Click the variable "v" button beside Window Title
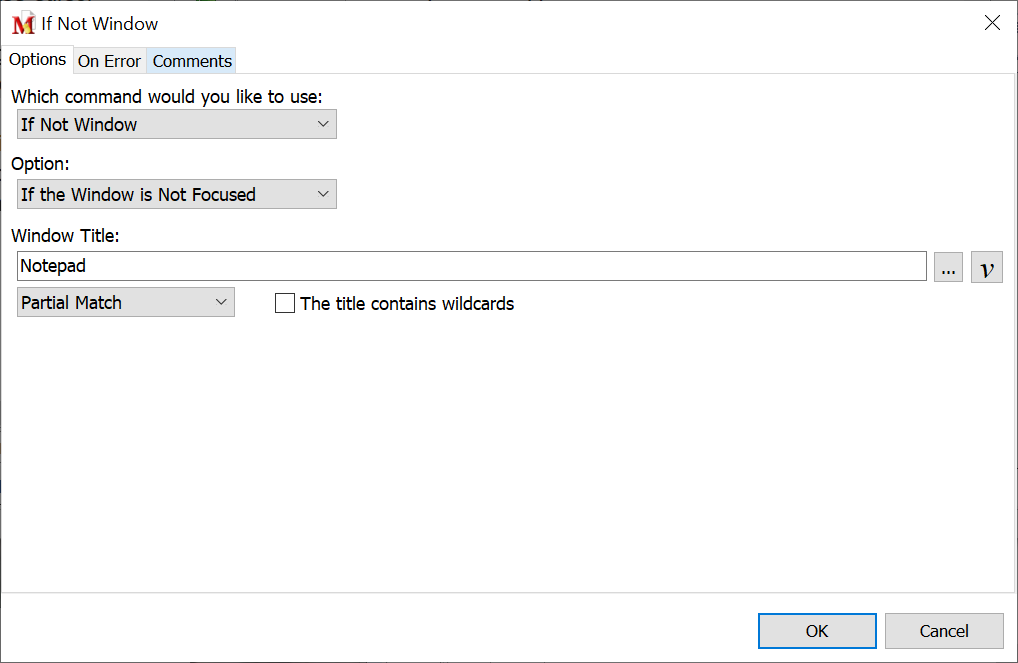This screenshot has height=663, width=1018. point(986,267)
